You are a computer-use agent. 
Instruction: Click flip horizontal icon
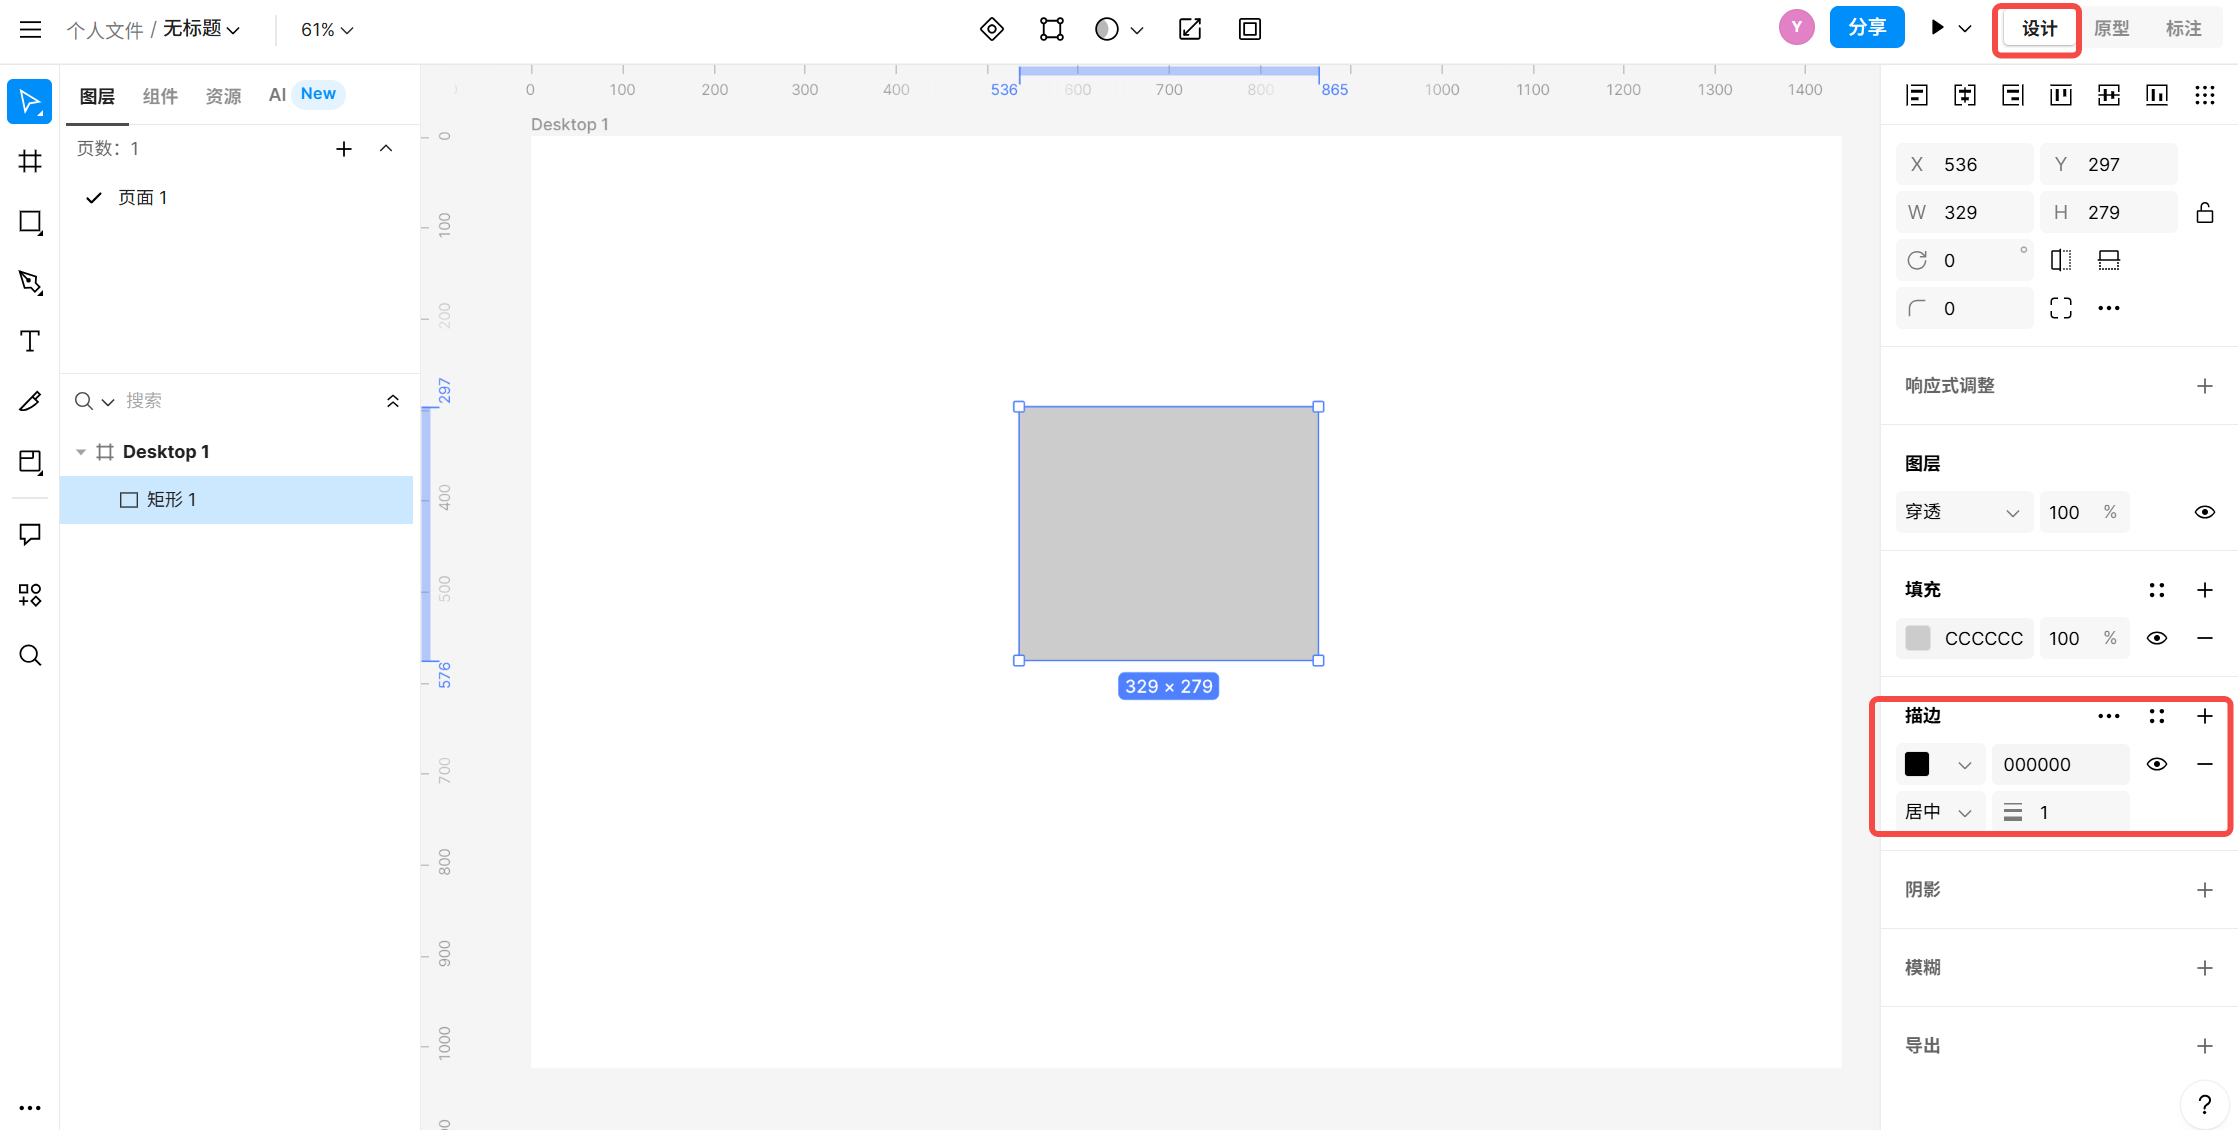(2060, 260)
